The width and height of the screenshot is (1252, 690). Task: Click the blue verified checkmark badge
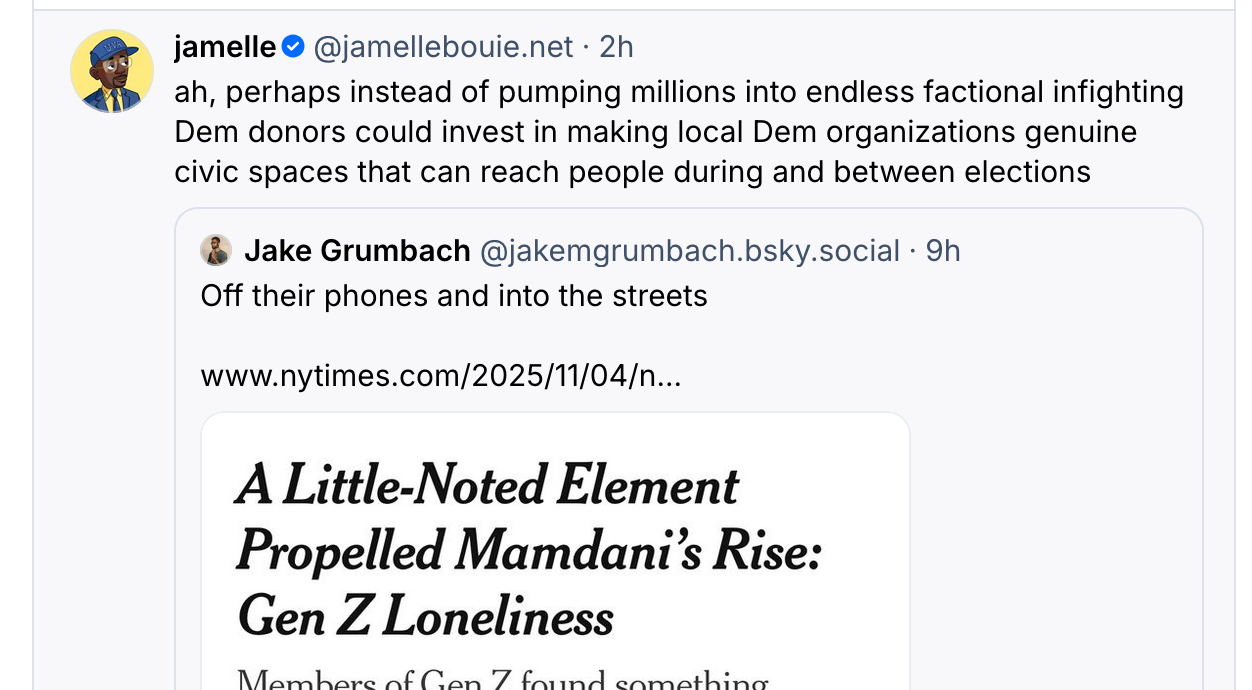[293, 46]
